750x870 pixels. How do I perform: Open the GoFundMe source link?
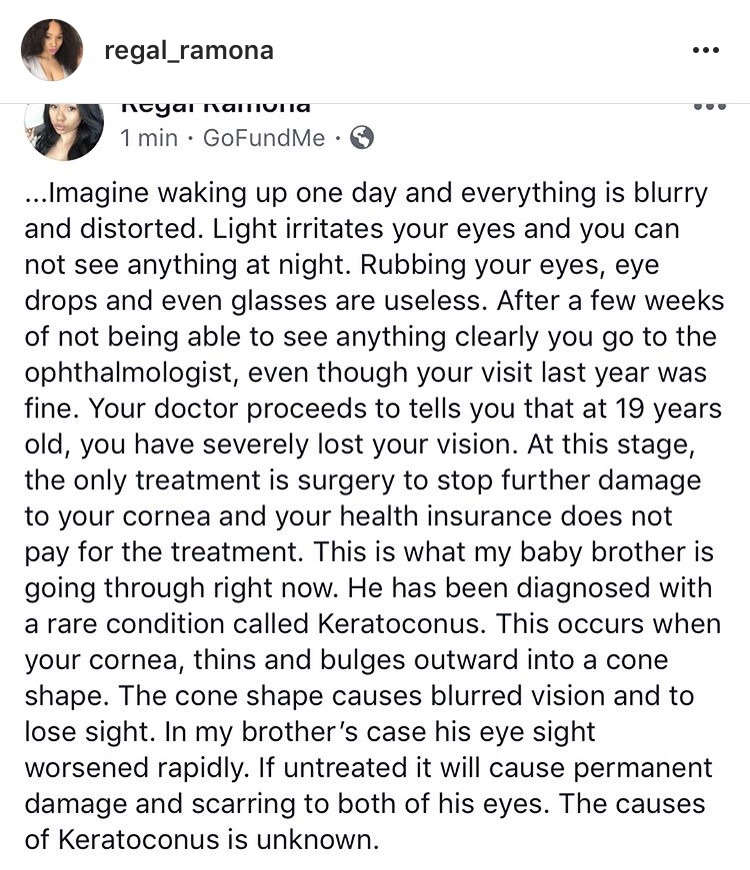click(264, 138)
